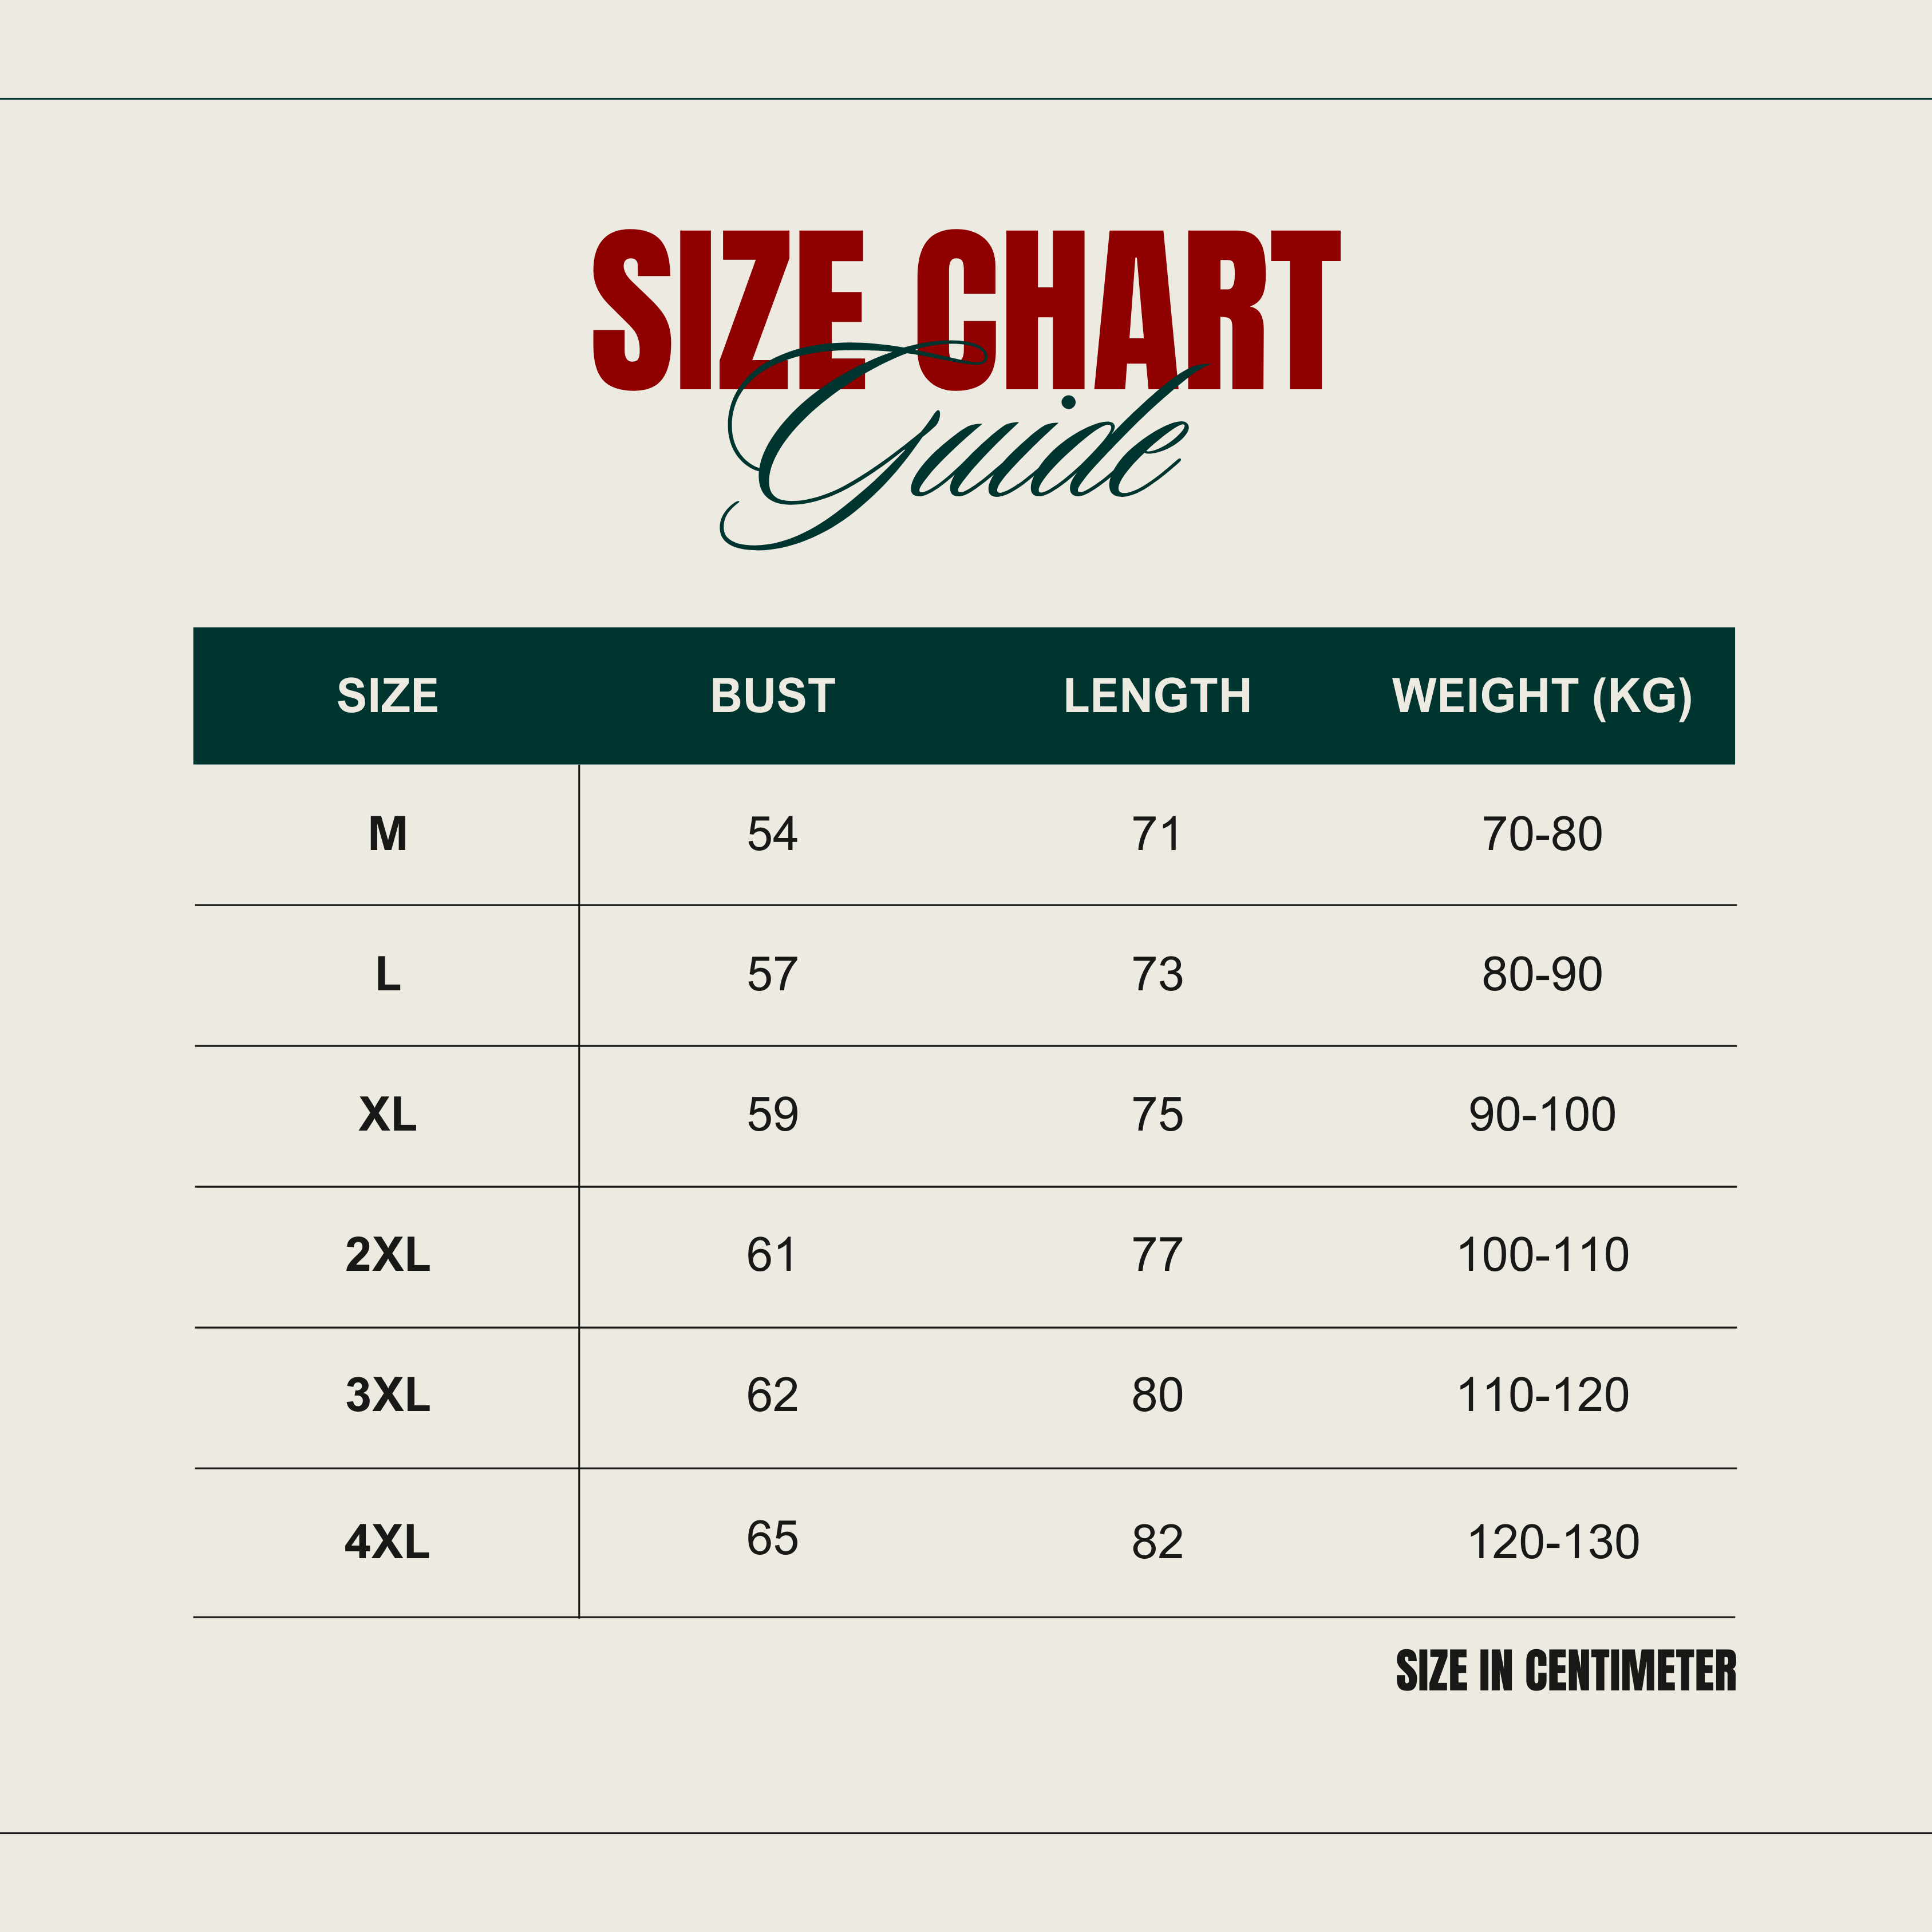Click the BUST column header
This screenshot has width=1932, height=1932.
pyautogui.click(x=772, y=696)
